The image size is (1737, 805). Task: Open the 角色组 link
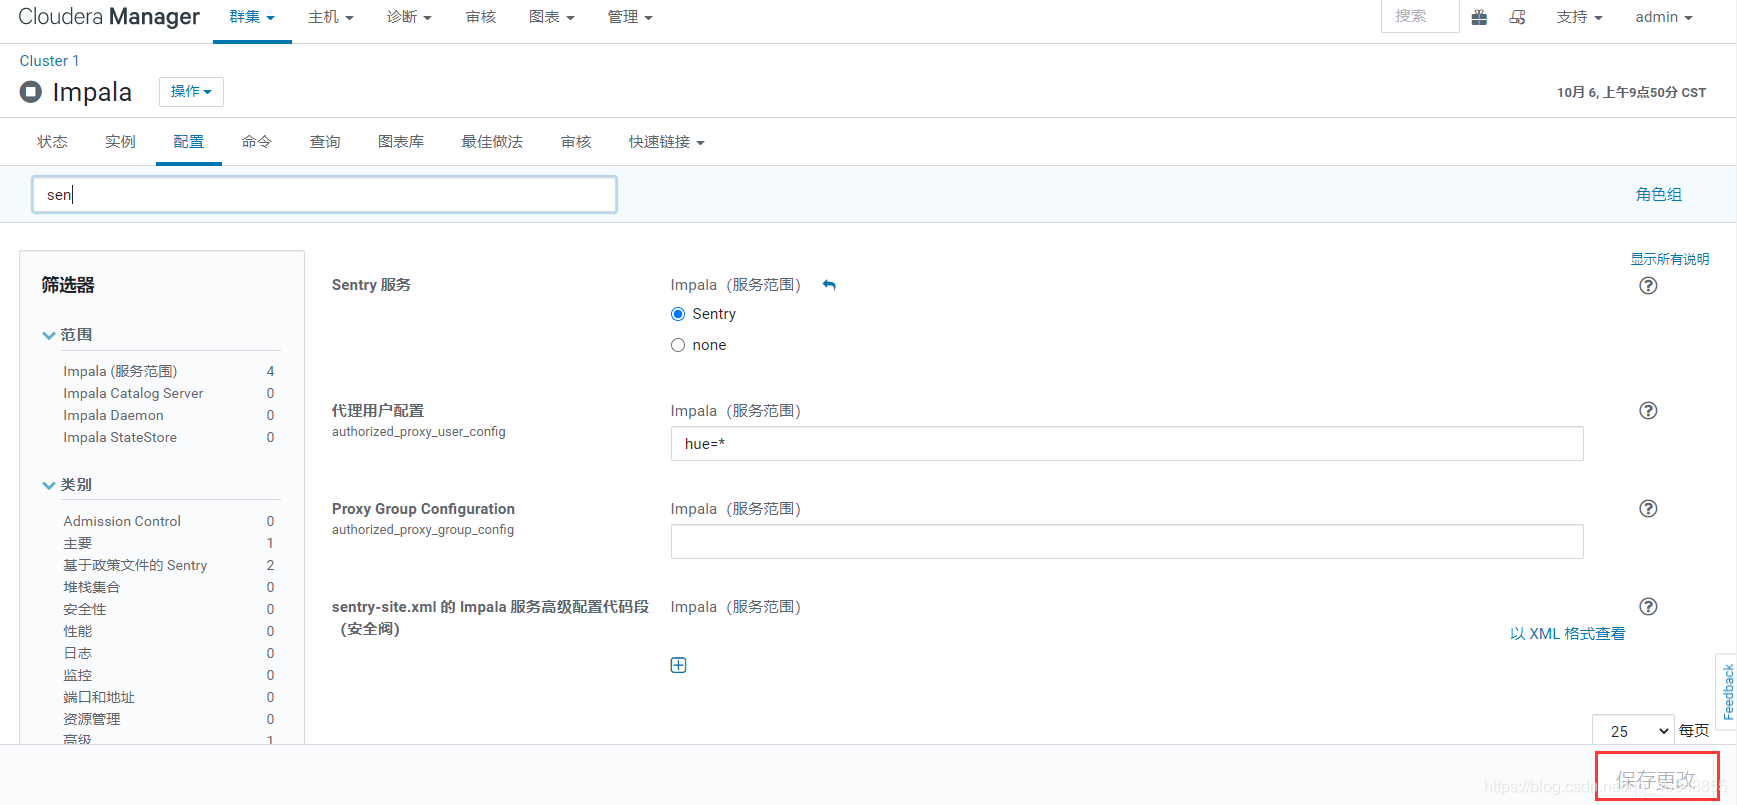point(1659,195)
